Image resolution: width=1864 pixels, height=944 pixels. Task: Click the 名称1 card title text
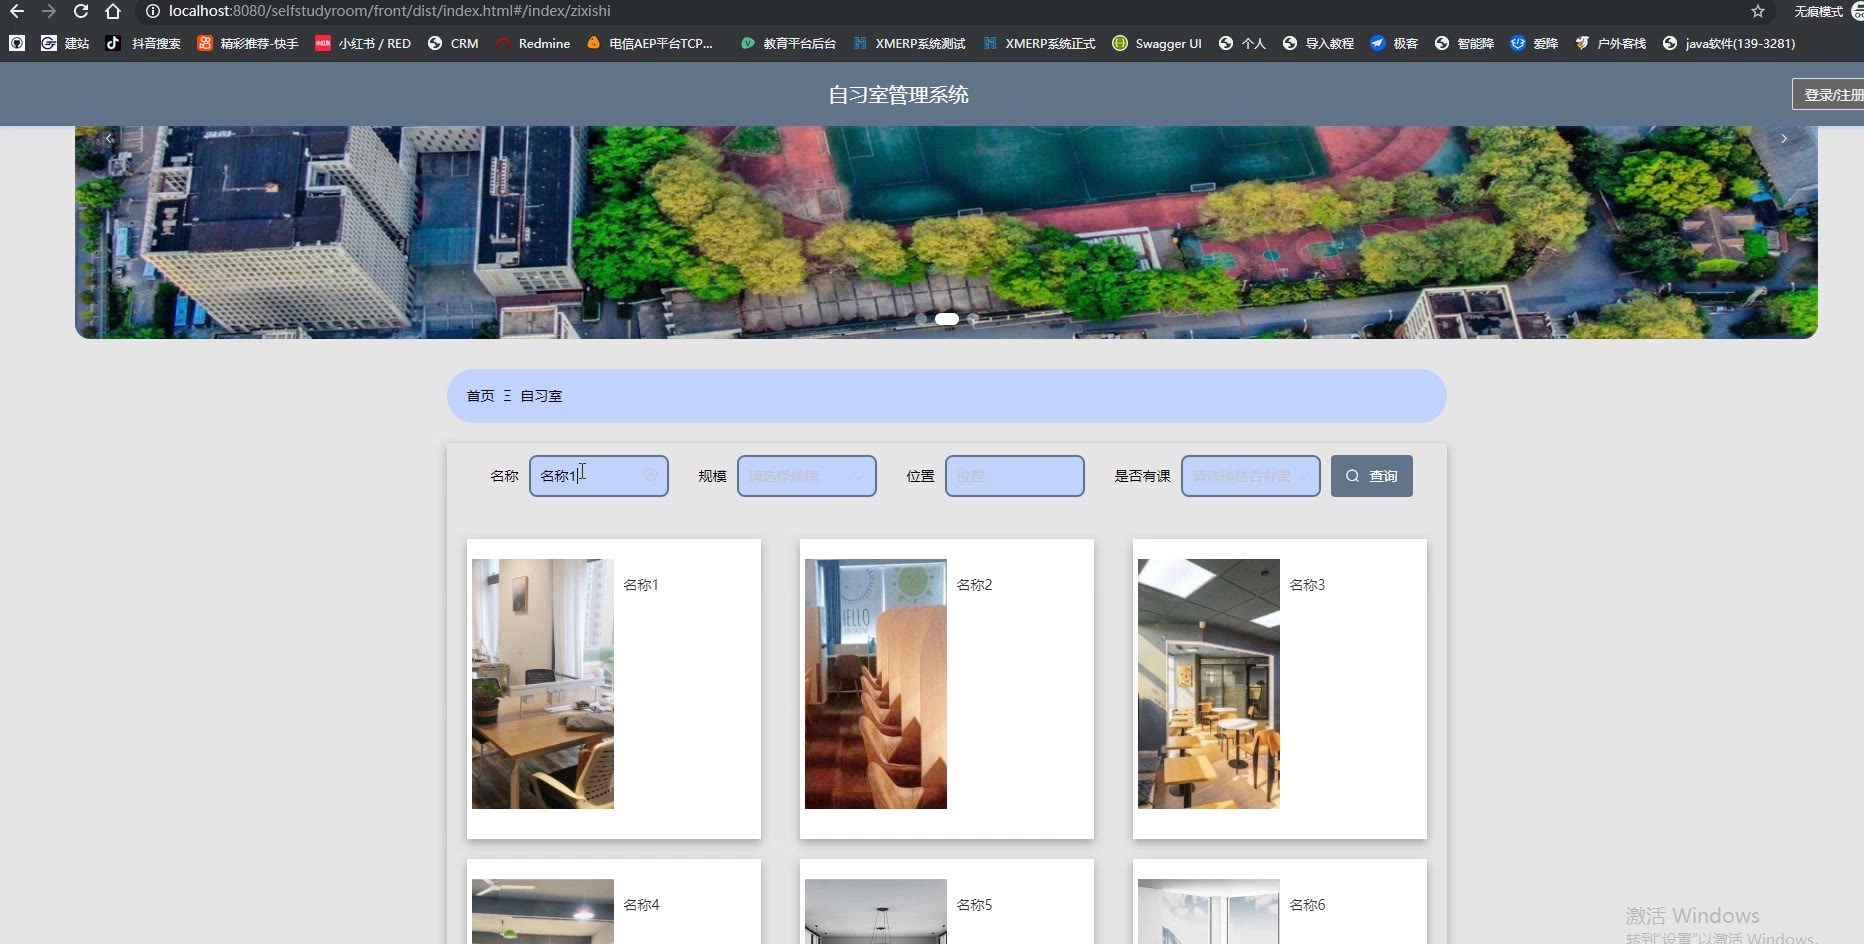pos(641,585)
